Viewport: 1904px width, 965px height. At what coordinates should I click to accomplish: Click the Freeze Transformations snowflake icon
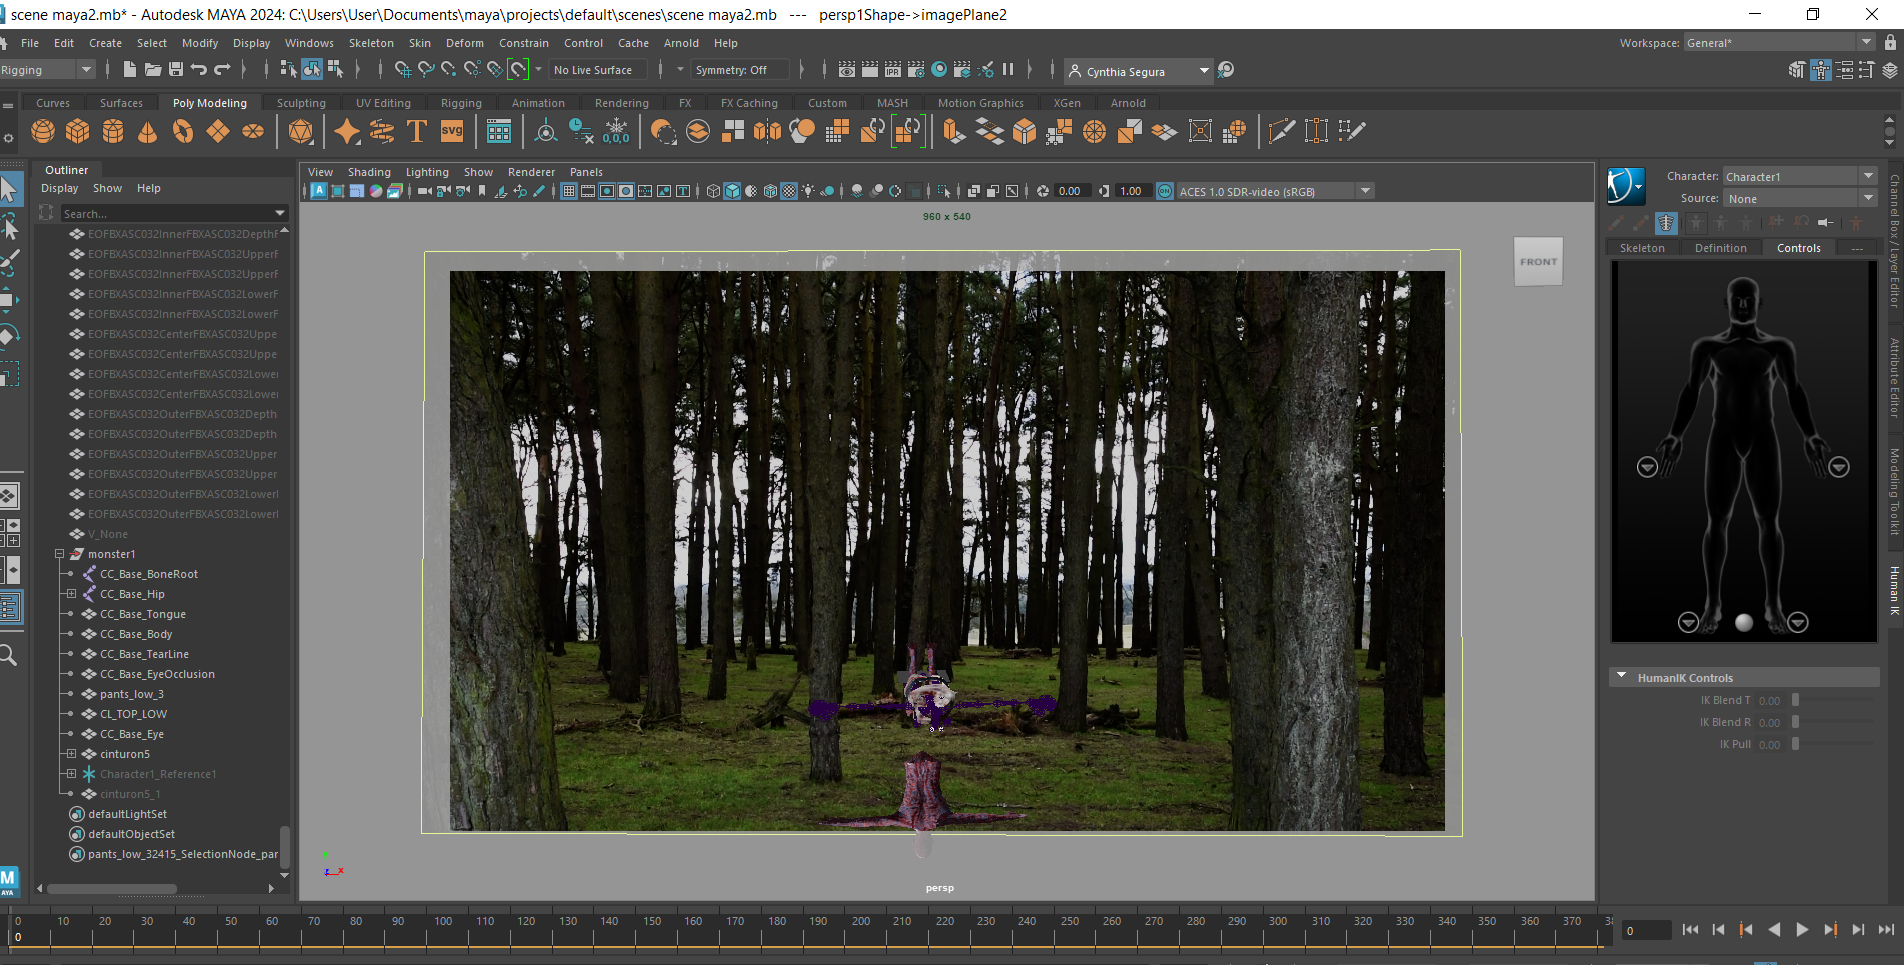(616, 131)
